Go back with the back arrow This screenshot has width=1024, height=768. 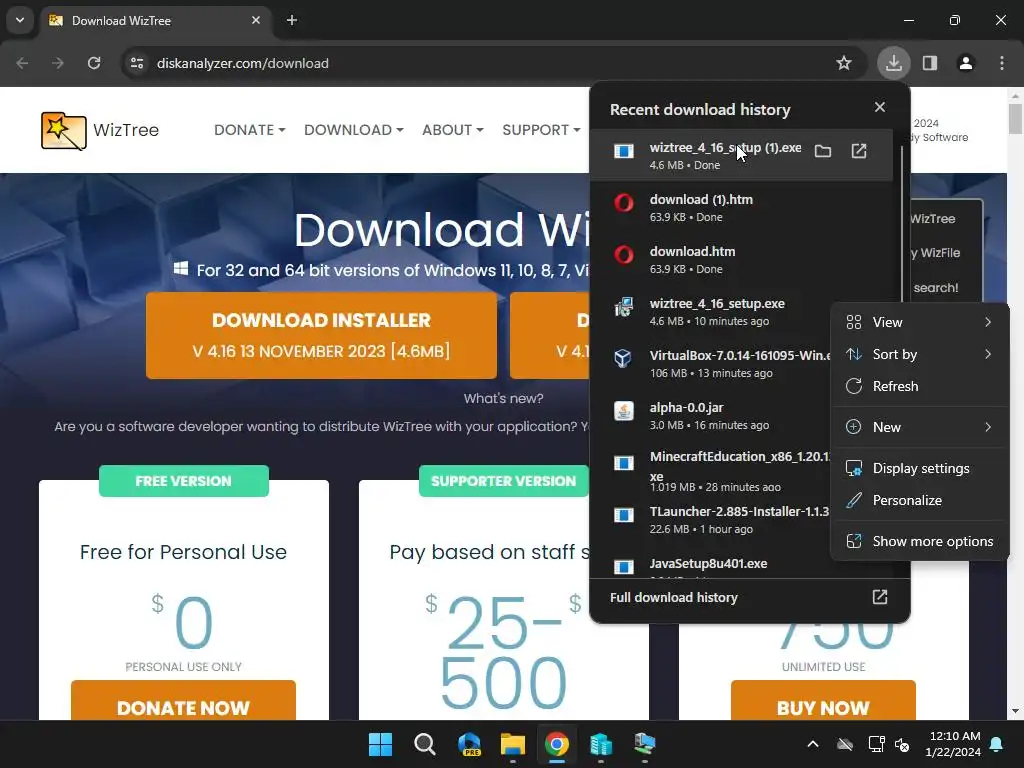pyautogui.click(x=23, y=63)
